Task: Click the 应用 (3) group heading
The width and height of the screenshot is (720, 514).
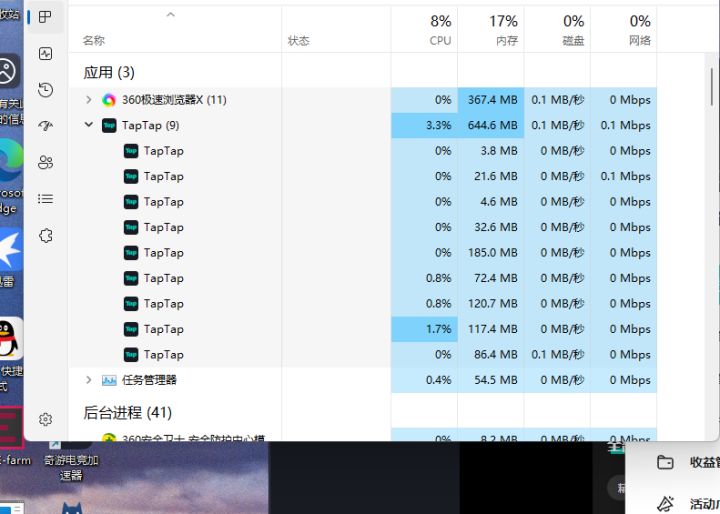Action: click(x=109, y=73)
